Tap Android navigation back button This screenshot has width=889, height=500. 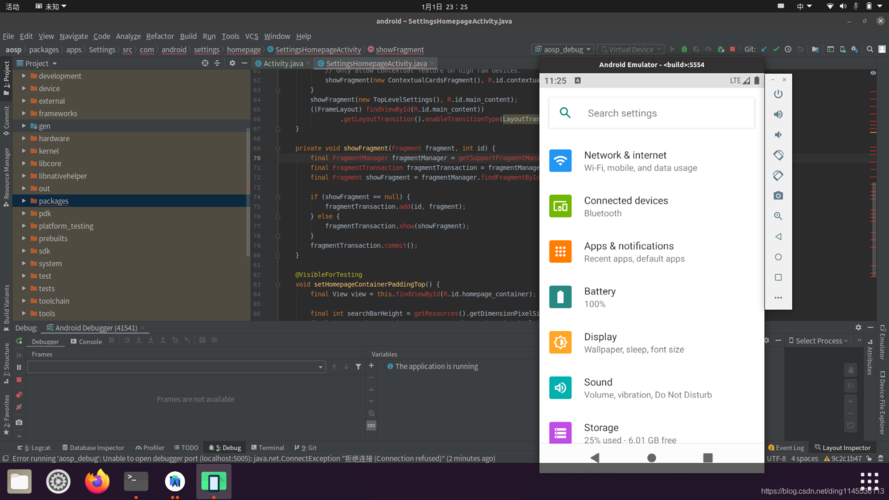point(595,457)
